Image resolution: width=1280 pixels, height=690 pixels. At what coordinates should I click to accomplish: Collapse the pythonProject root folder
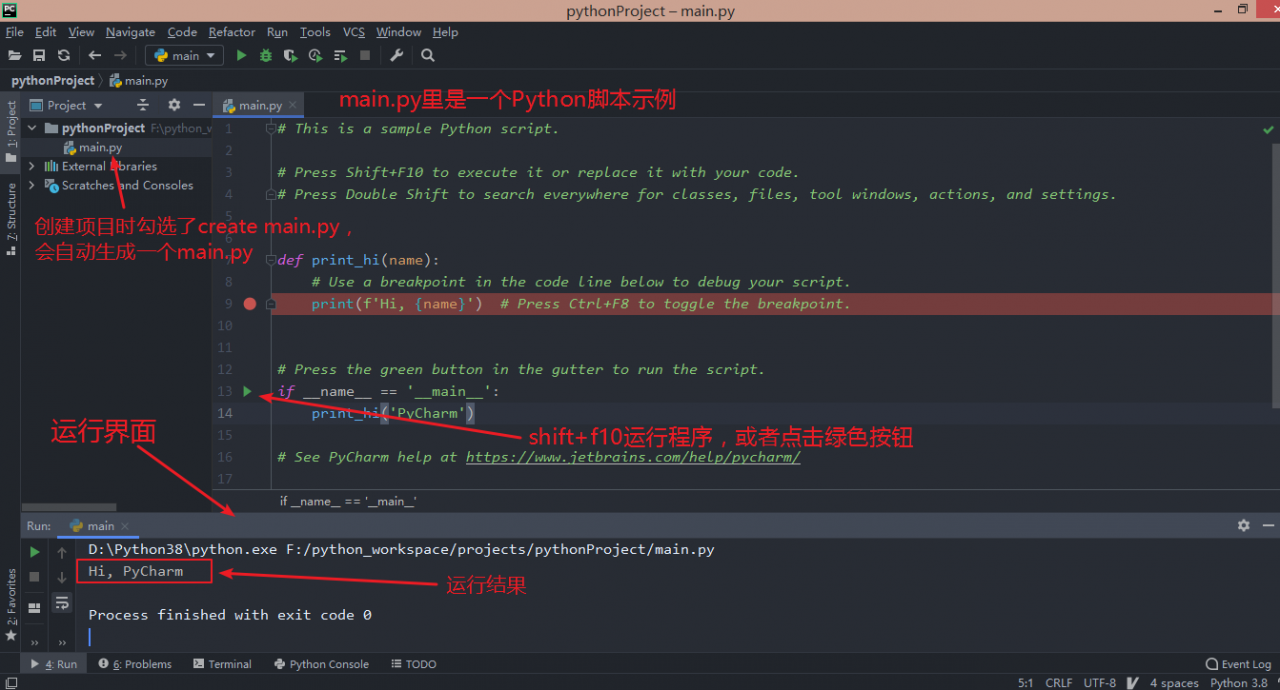point(32,128)
